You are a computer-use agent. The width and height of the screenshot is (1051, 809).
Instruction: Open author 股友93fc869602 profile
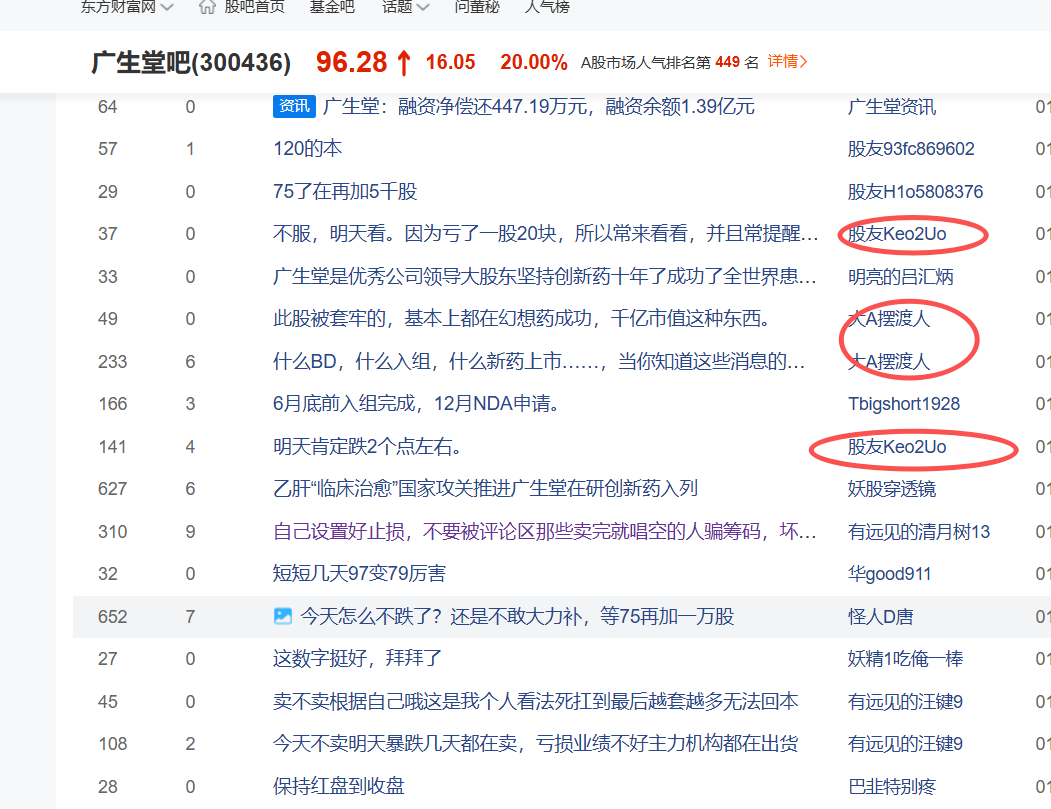click(911, 149)
